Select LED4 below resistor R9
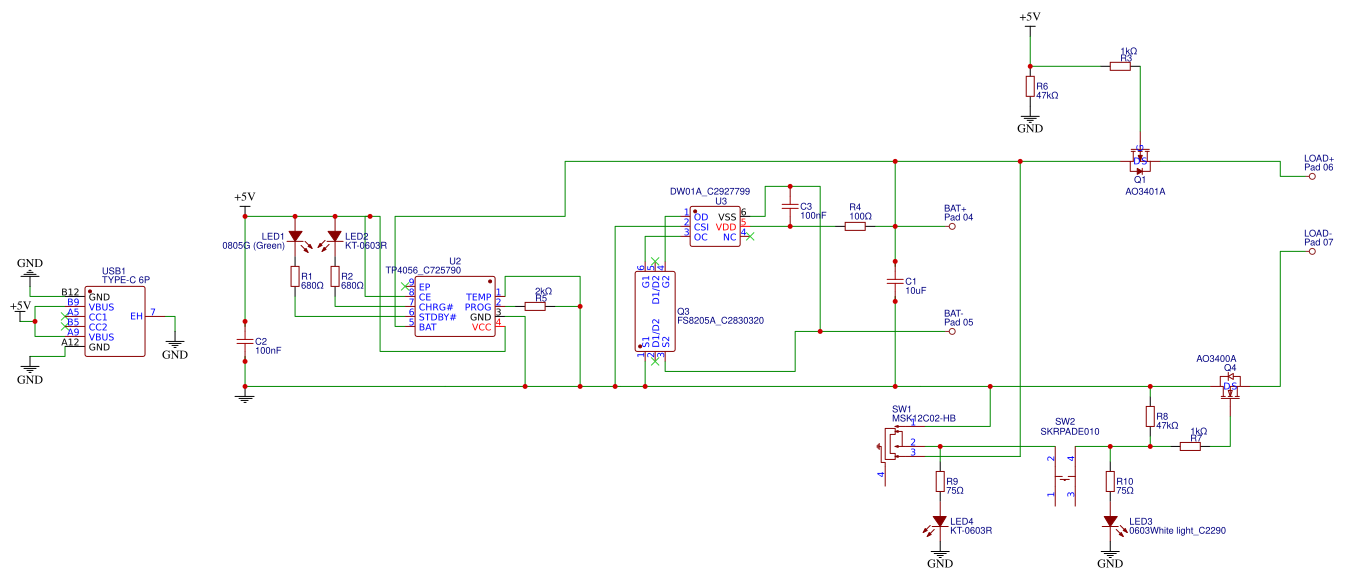Image resolution: width=1345 pixels, height=580 pixels. coord(939,523)
